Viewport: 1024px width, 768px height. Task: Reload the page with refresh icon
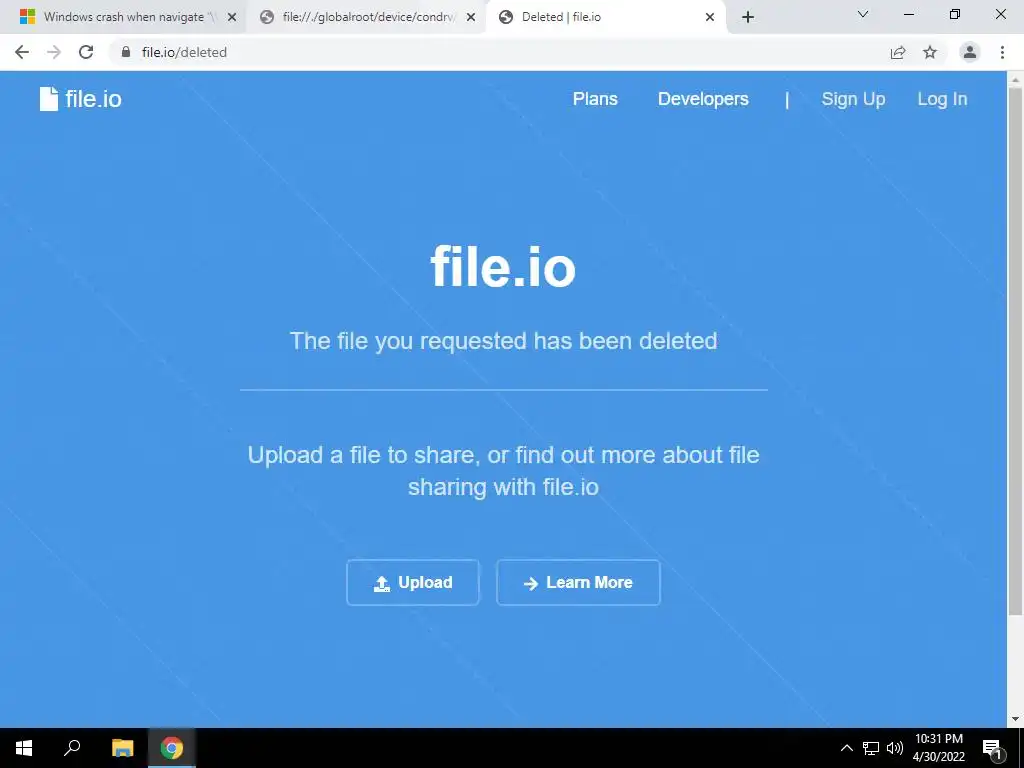(86, 52)
